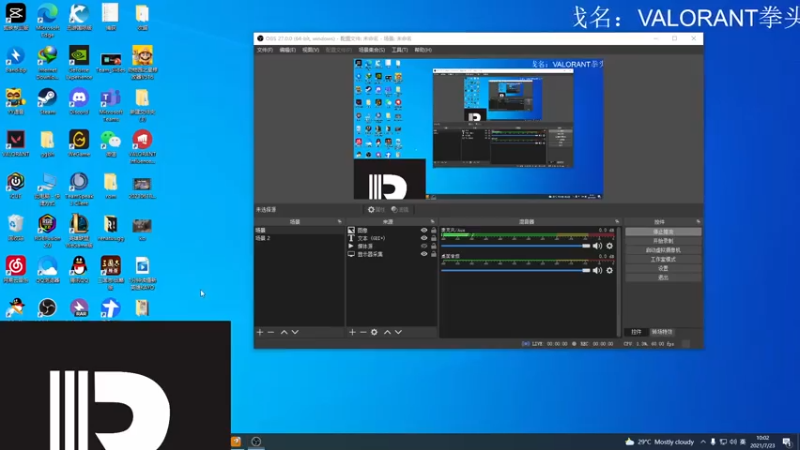Open the 视图(V) View menu in OBS
This screenshot has width=800, height=450.
point(311,50)
